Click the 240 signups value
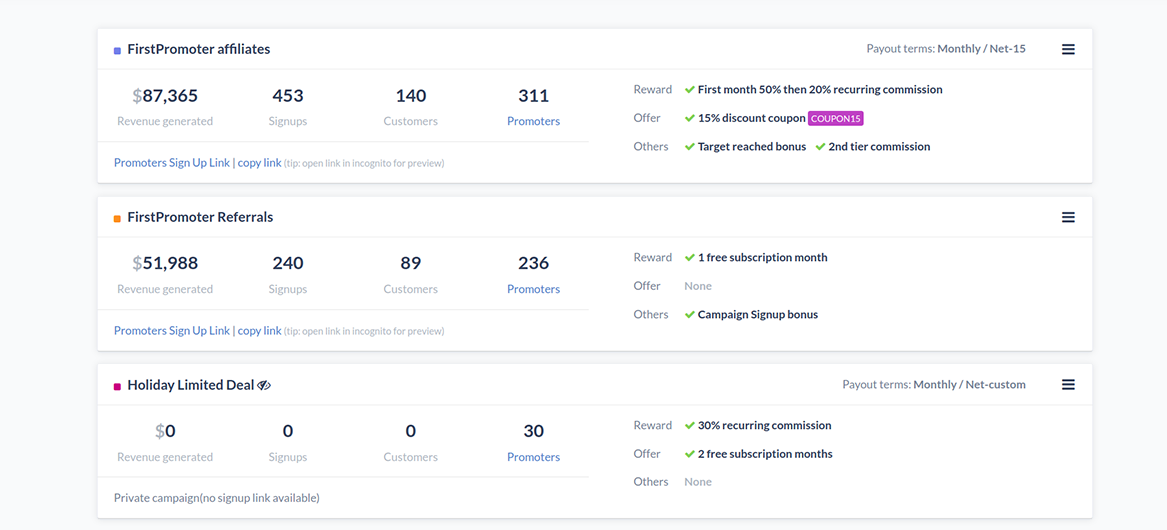Screen dimensions: 1167x530 click(288, 263)
